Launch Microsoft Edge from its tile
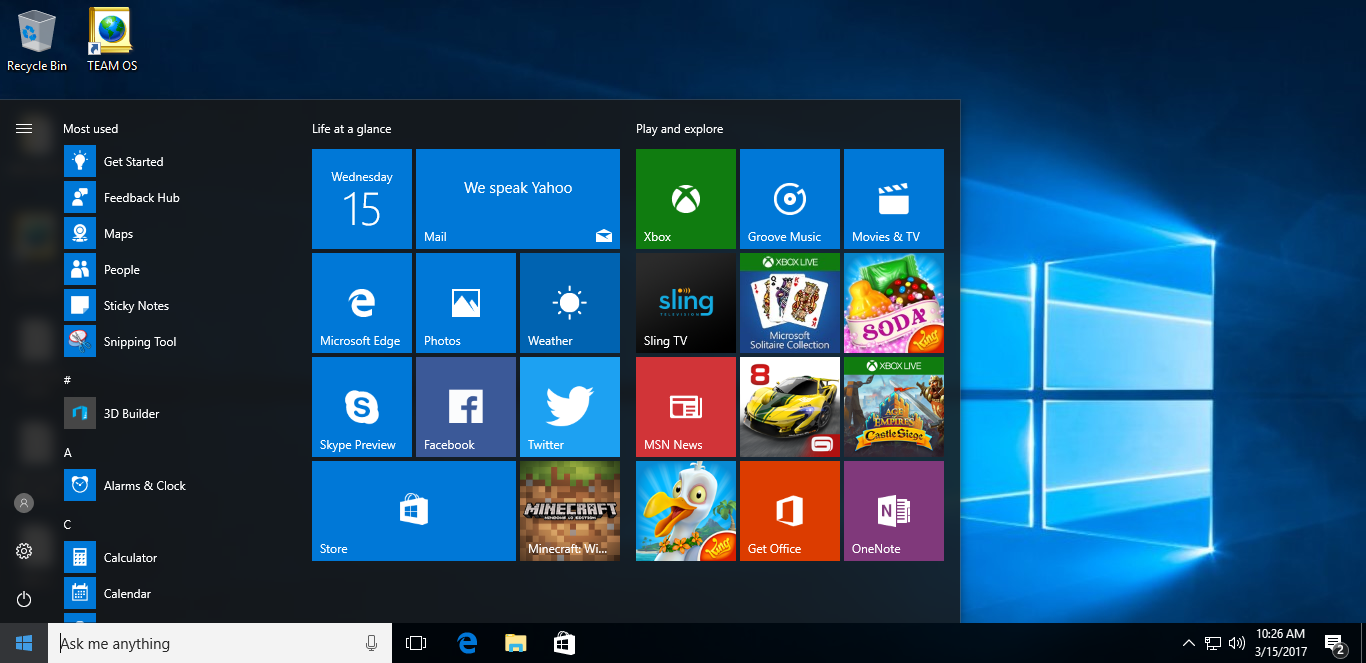The height and width of the screenshot is (663, 1366). (362, 303)
